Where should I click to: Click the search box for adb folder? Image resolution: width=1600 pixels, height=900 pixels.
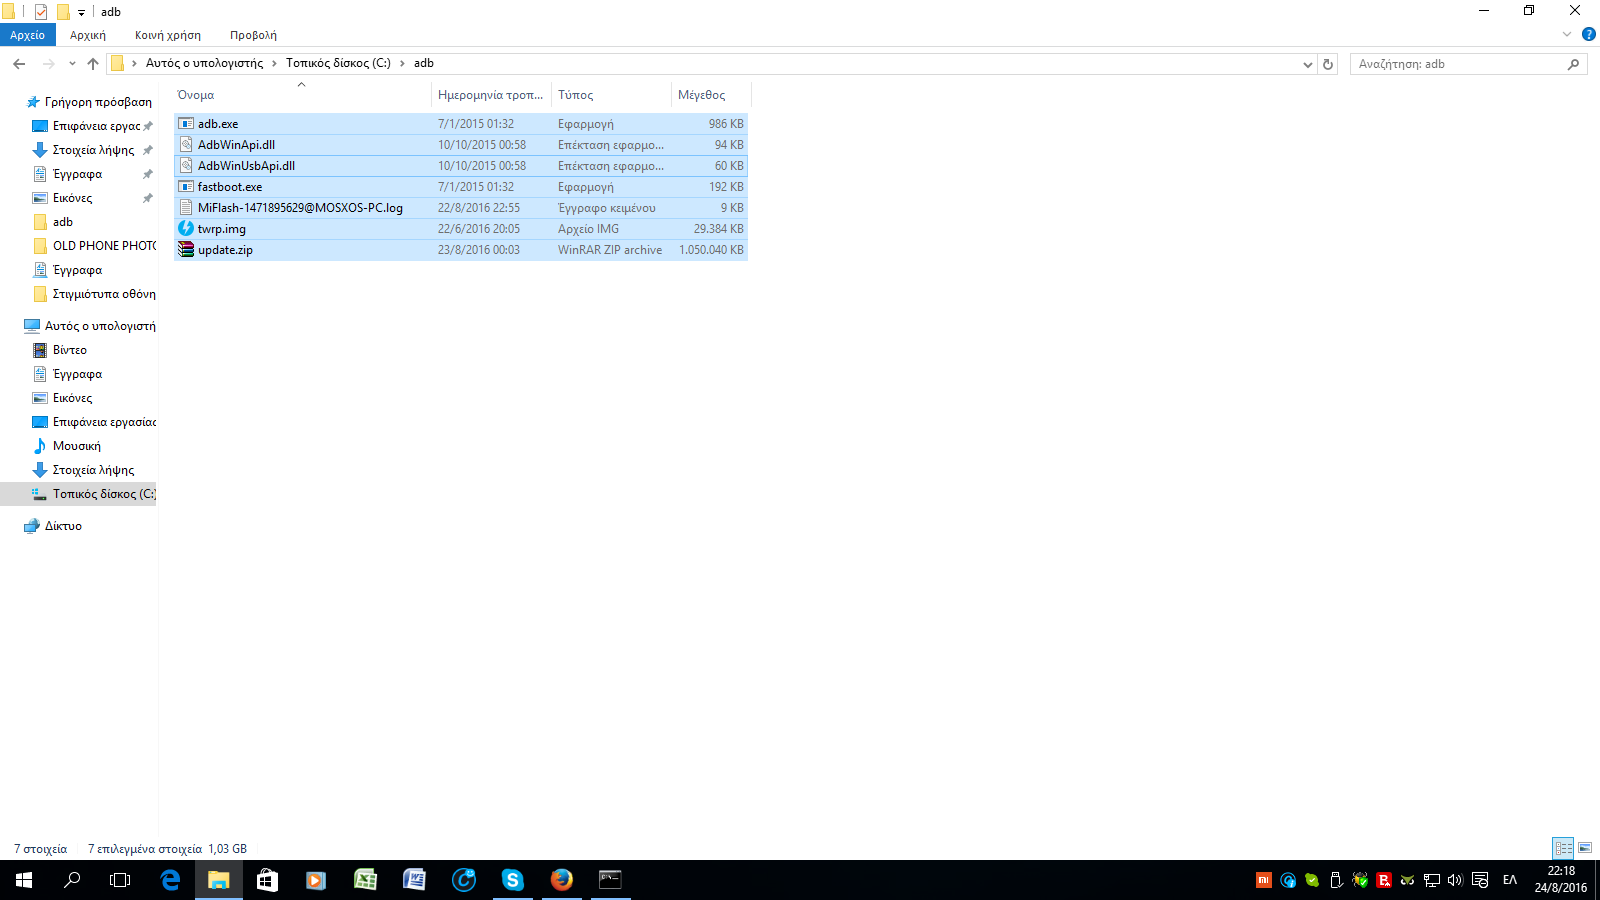tap(1458, 64)
